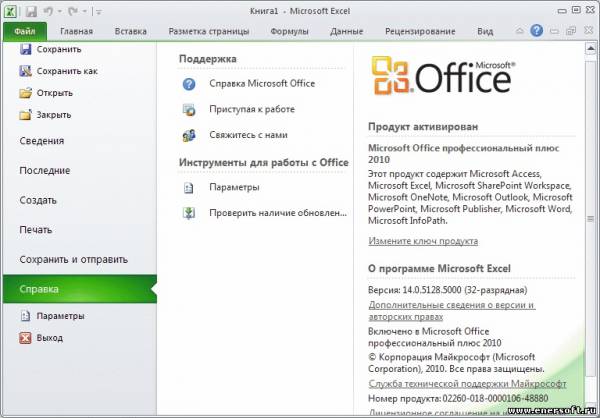
Task: Click the Microsoft Office logo
Action: [443, 76]
